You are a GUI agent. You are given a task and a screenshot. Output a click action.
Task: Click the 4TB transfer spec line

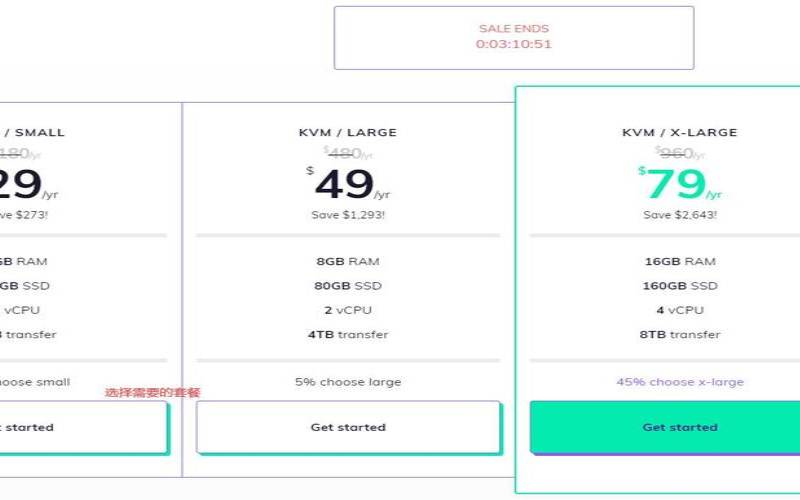(x=348, y=335)
